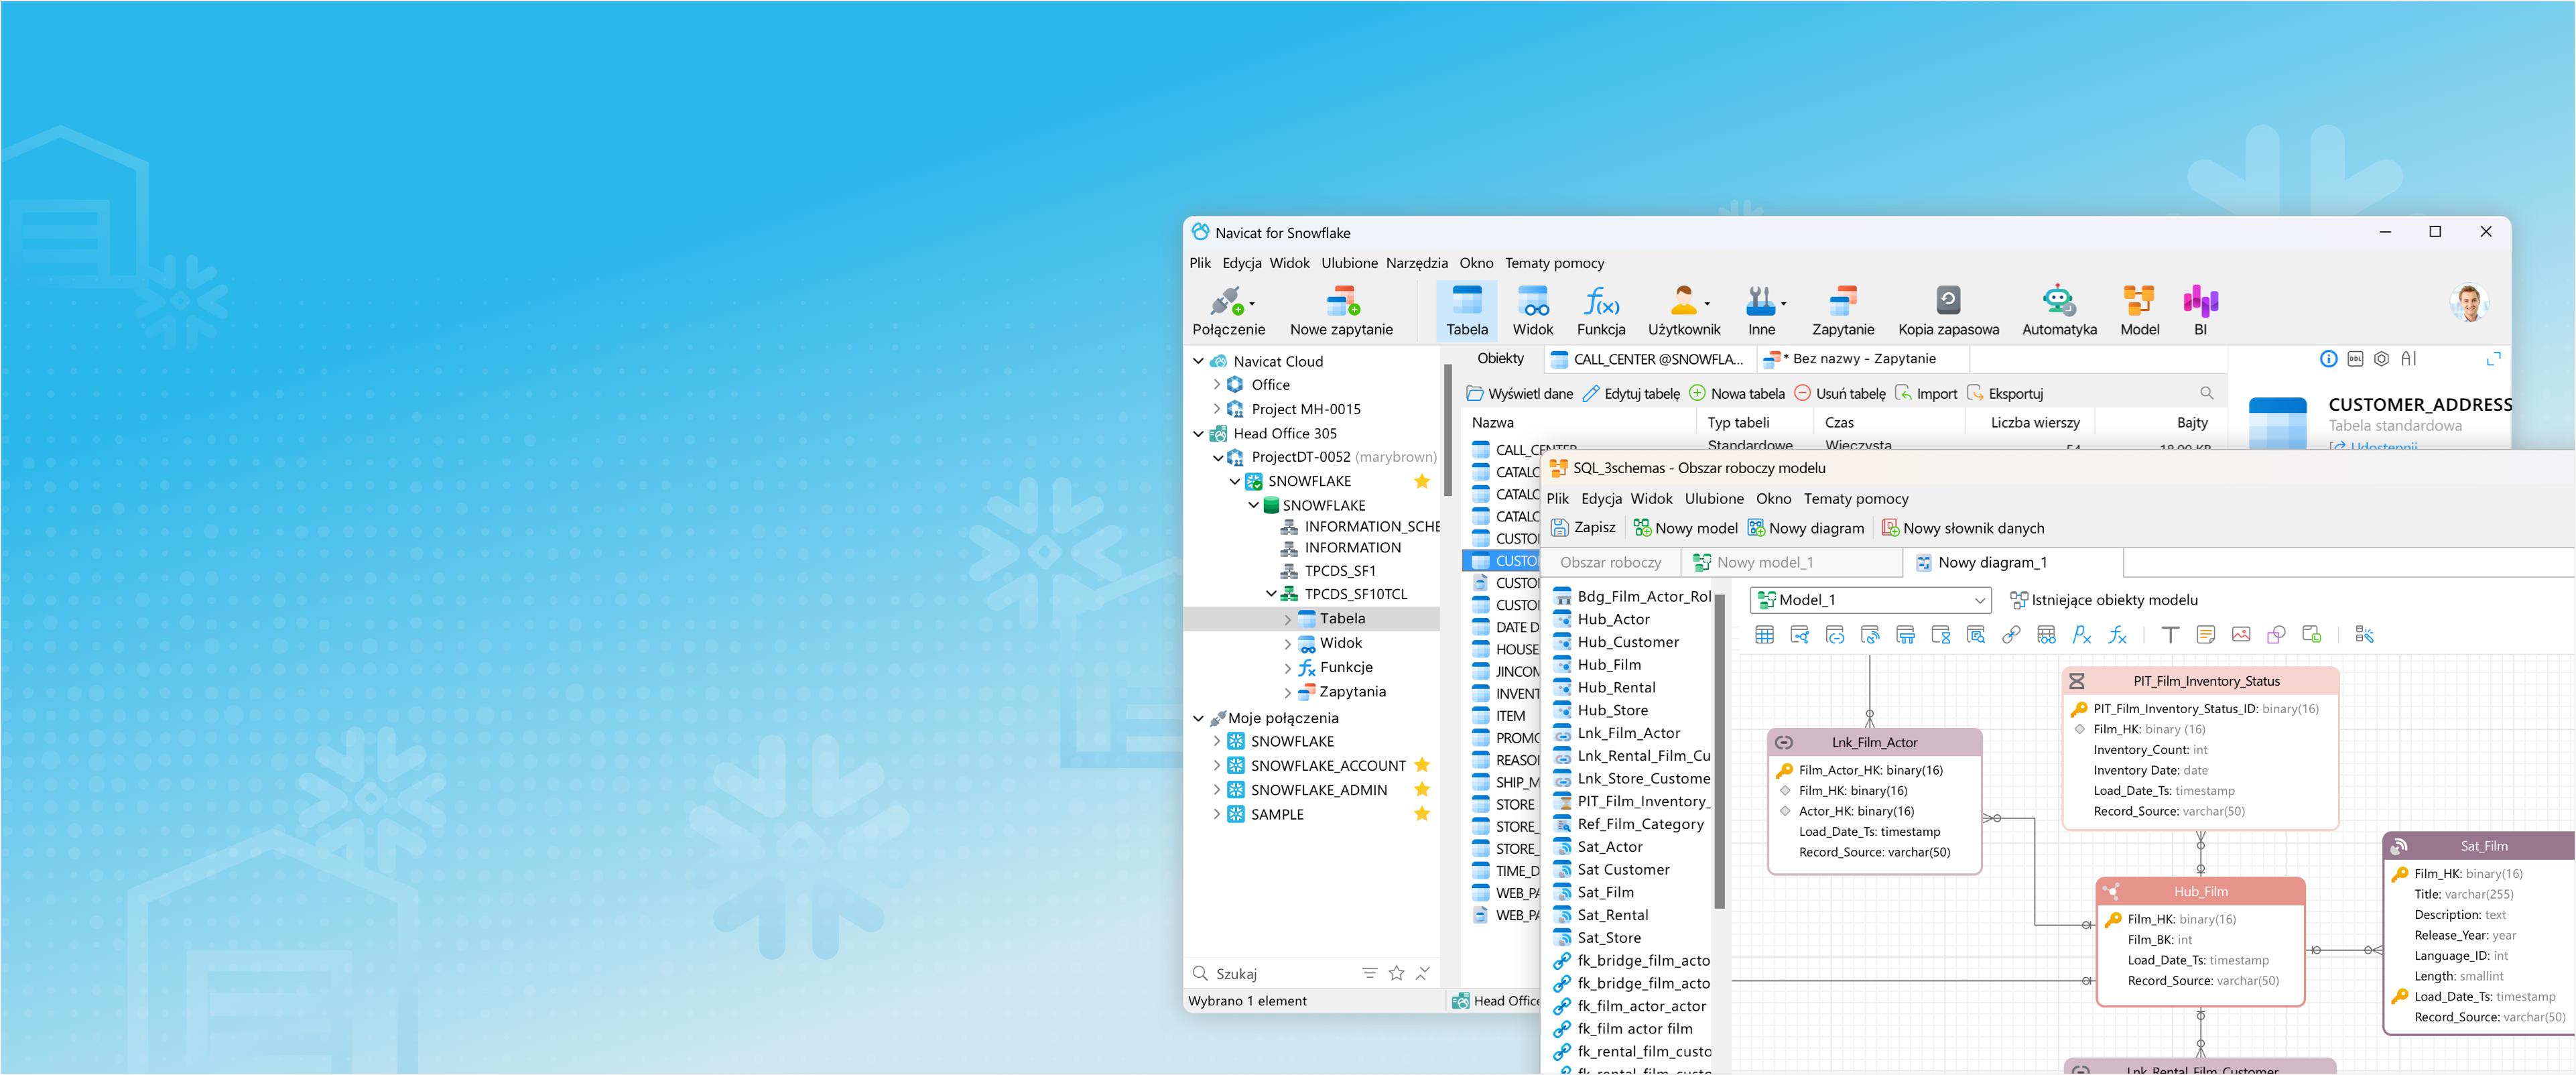Viewport: 2576px width, 1075px height.
Task: Expand the Office project node
Action: pos(1216,385)
